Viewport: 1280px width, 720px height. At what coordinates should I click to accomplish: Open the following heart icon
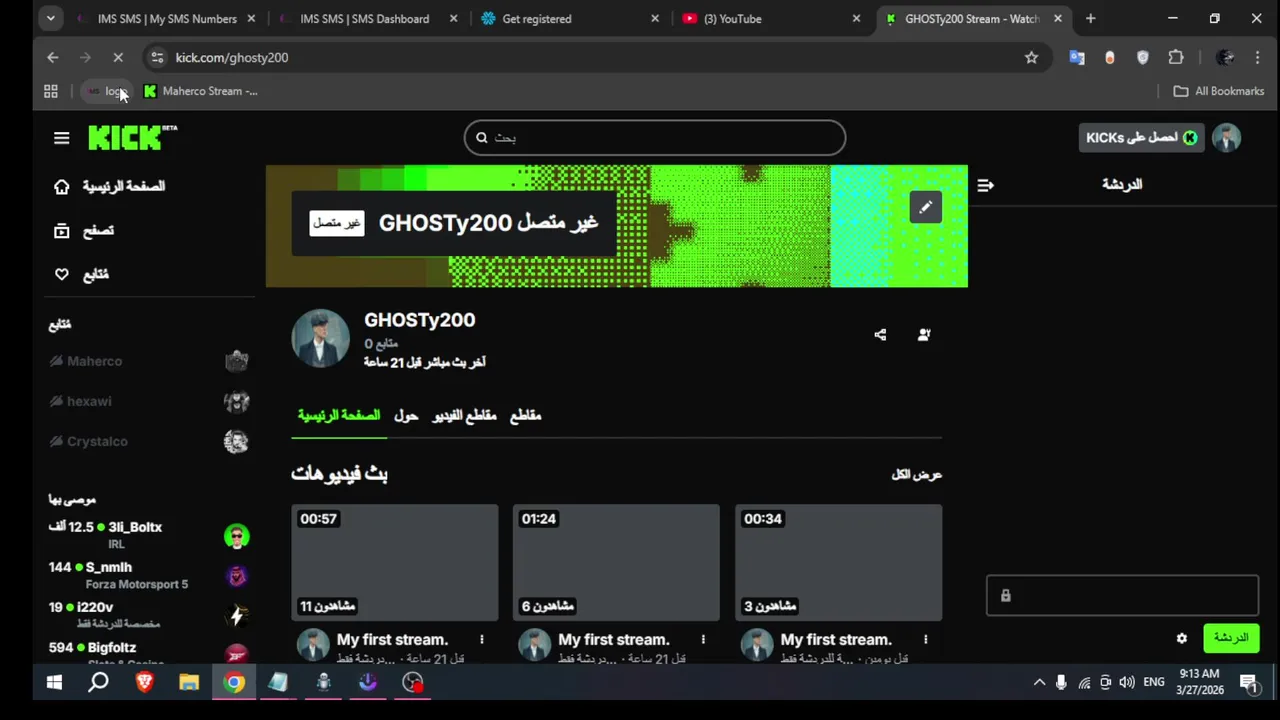click(62, 274)
